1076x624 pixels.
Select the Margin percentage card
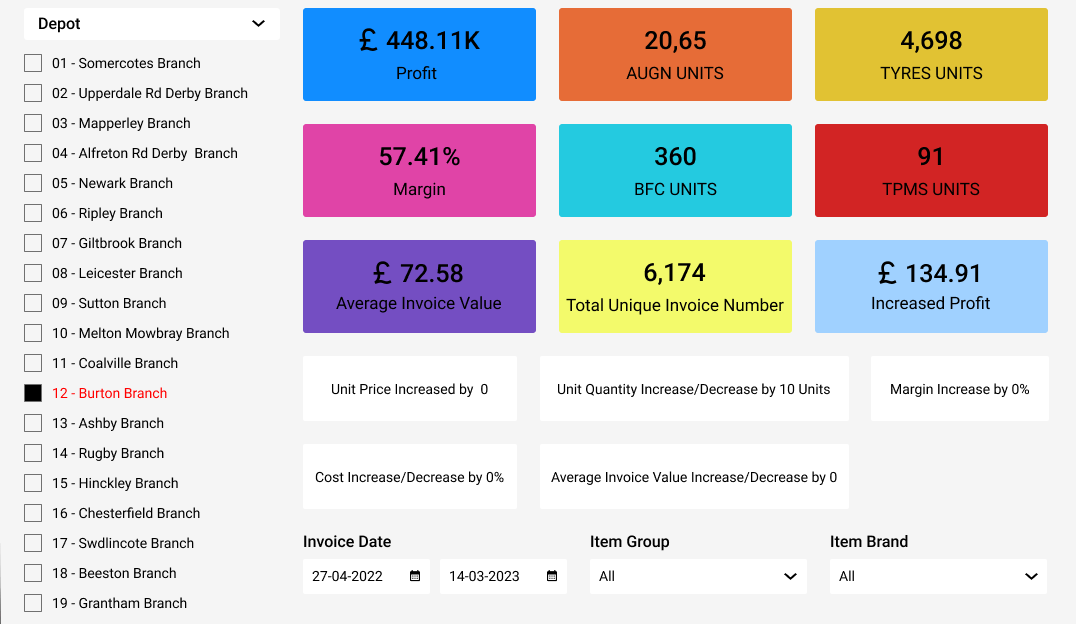tap(418, 170)
